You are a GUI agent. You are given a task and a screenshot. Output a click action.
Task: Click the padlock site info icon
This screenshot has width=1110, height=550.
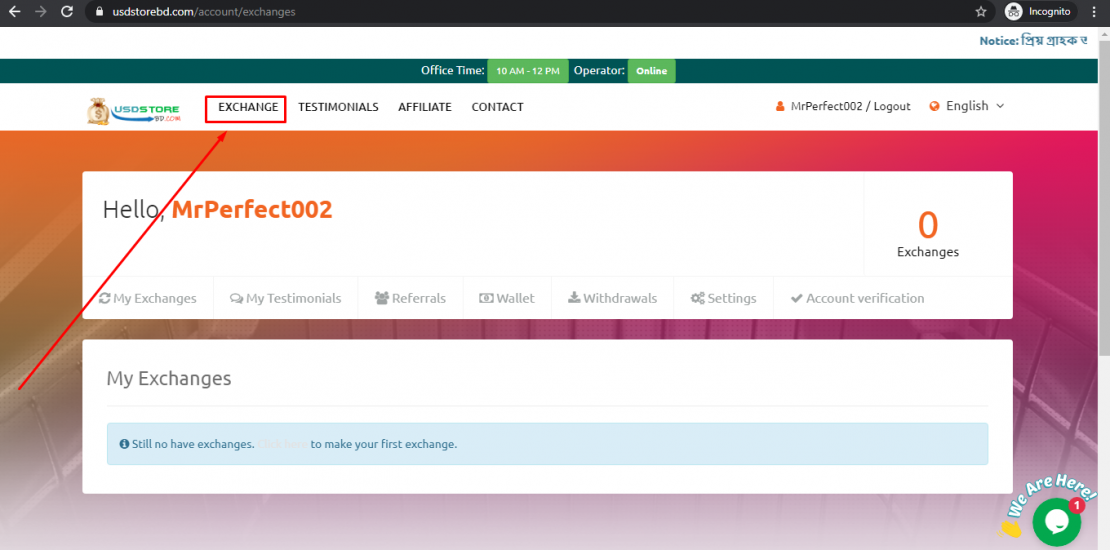point(99,12)
